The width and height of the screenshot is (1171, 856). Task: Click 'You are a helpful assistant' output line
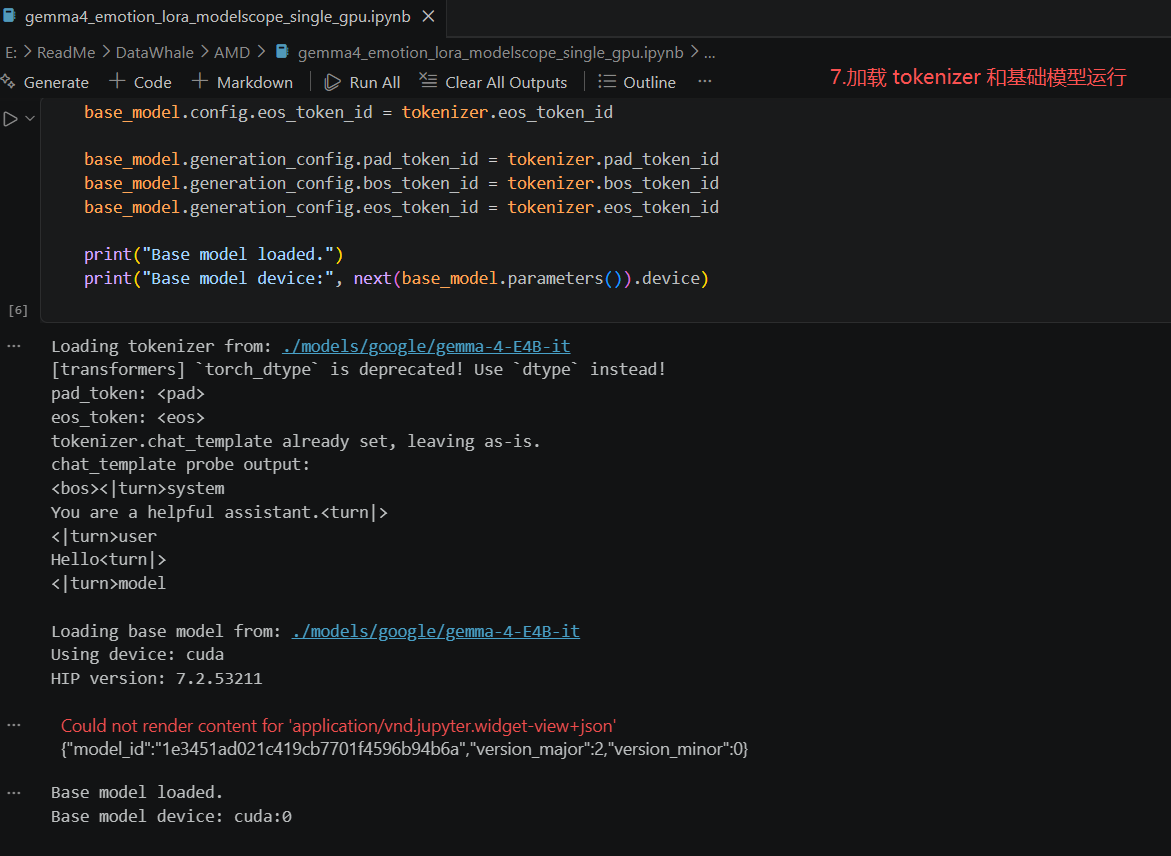click(x=220, y=512)
